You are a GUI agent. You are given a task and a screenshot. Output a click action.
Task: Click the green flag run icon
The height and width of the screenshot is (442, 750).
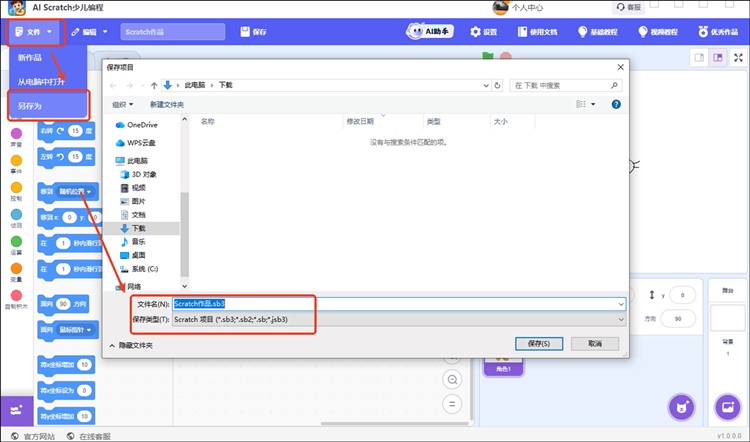tap(487, 56)
